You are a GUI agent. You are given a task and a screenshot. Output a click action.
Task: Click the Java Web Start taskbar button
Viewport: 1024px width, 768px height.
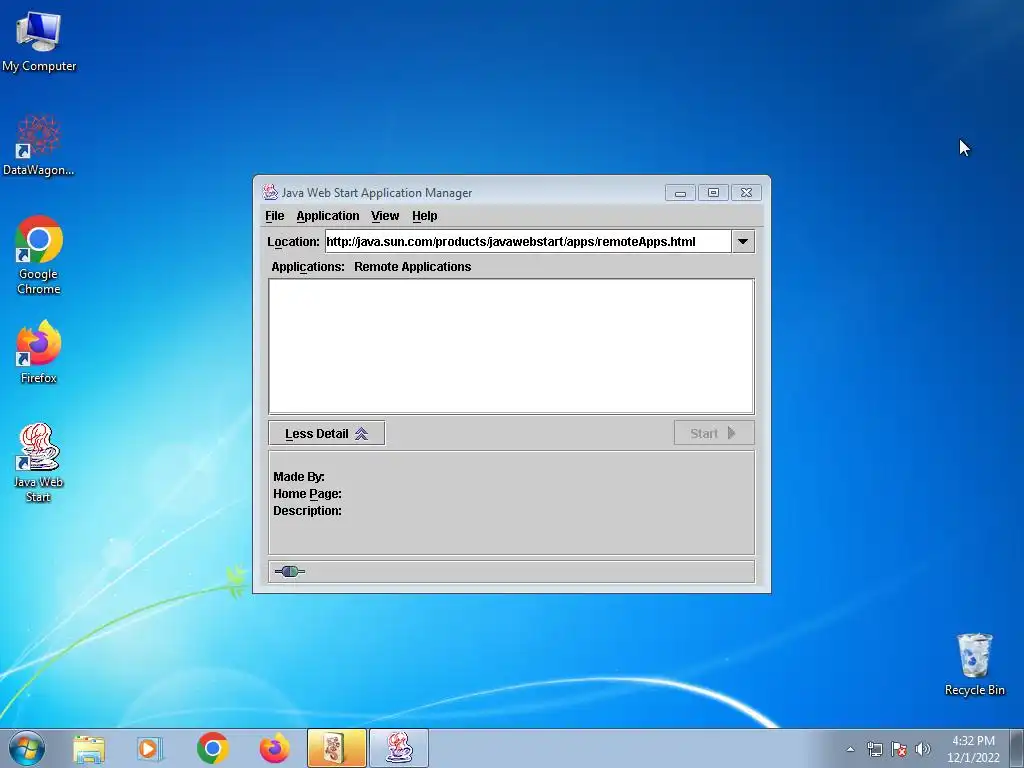pyautogui.click(x=399, y=748)
